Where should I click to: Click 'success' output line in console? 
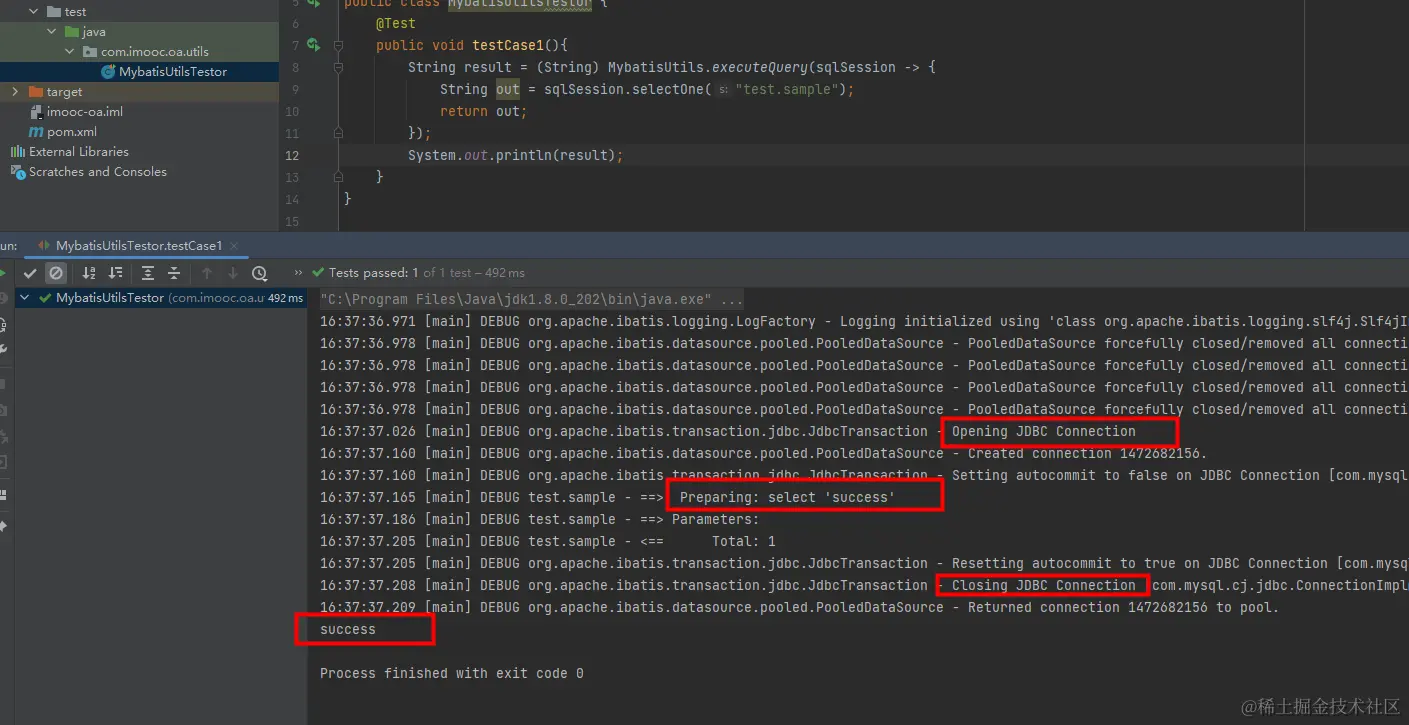pyautogui.click(x=348, y=630)
